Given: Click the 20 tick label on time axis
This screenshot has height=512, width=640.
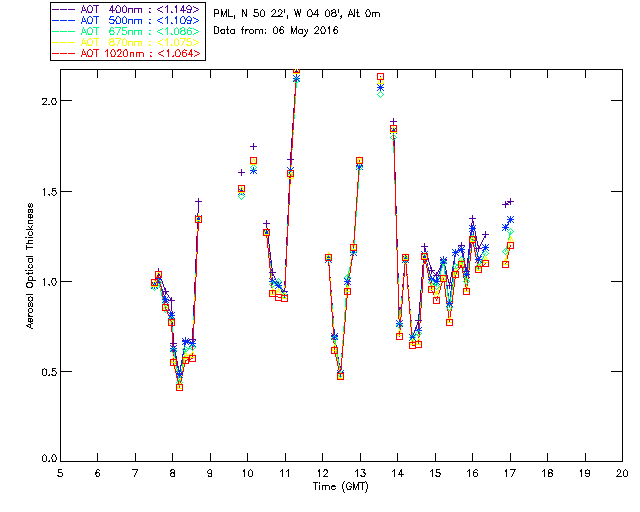Looking at the screenshot, I should click(x=622, y=472).
